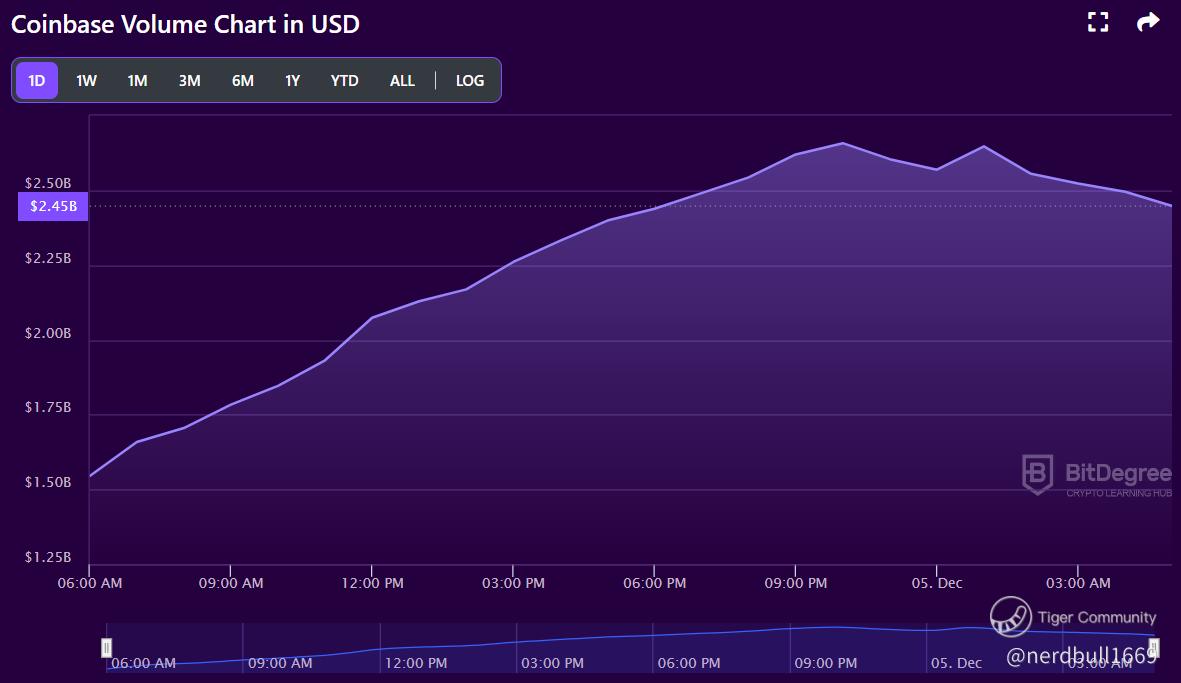Open the chart in fullscreen mode
Image resolution: width=1181 pixels, height=683 pixels.
pyautogui.click(x=1098, y=23)
